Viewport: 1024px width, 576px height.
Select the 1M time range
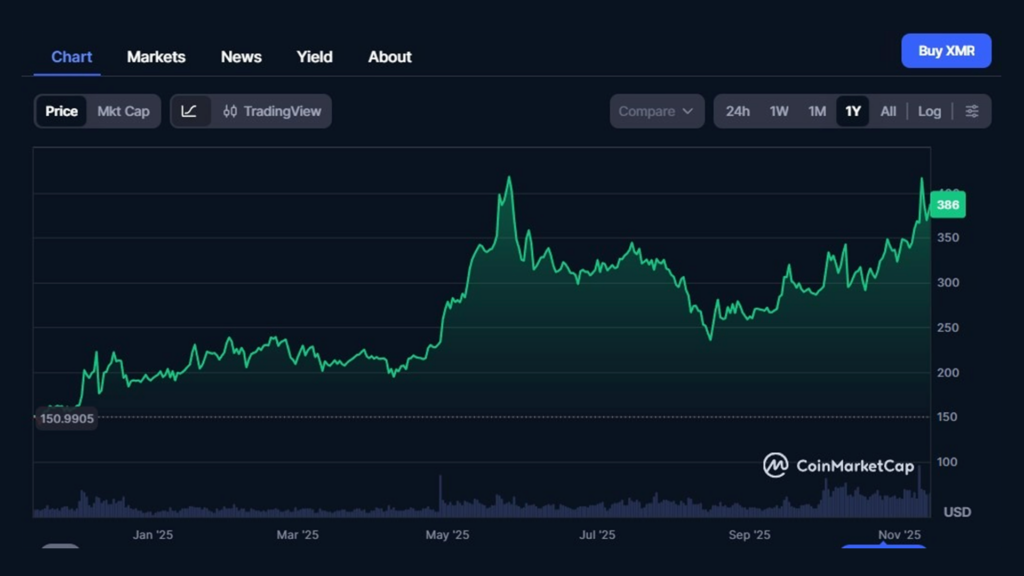coord(816,111)
